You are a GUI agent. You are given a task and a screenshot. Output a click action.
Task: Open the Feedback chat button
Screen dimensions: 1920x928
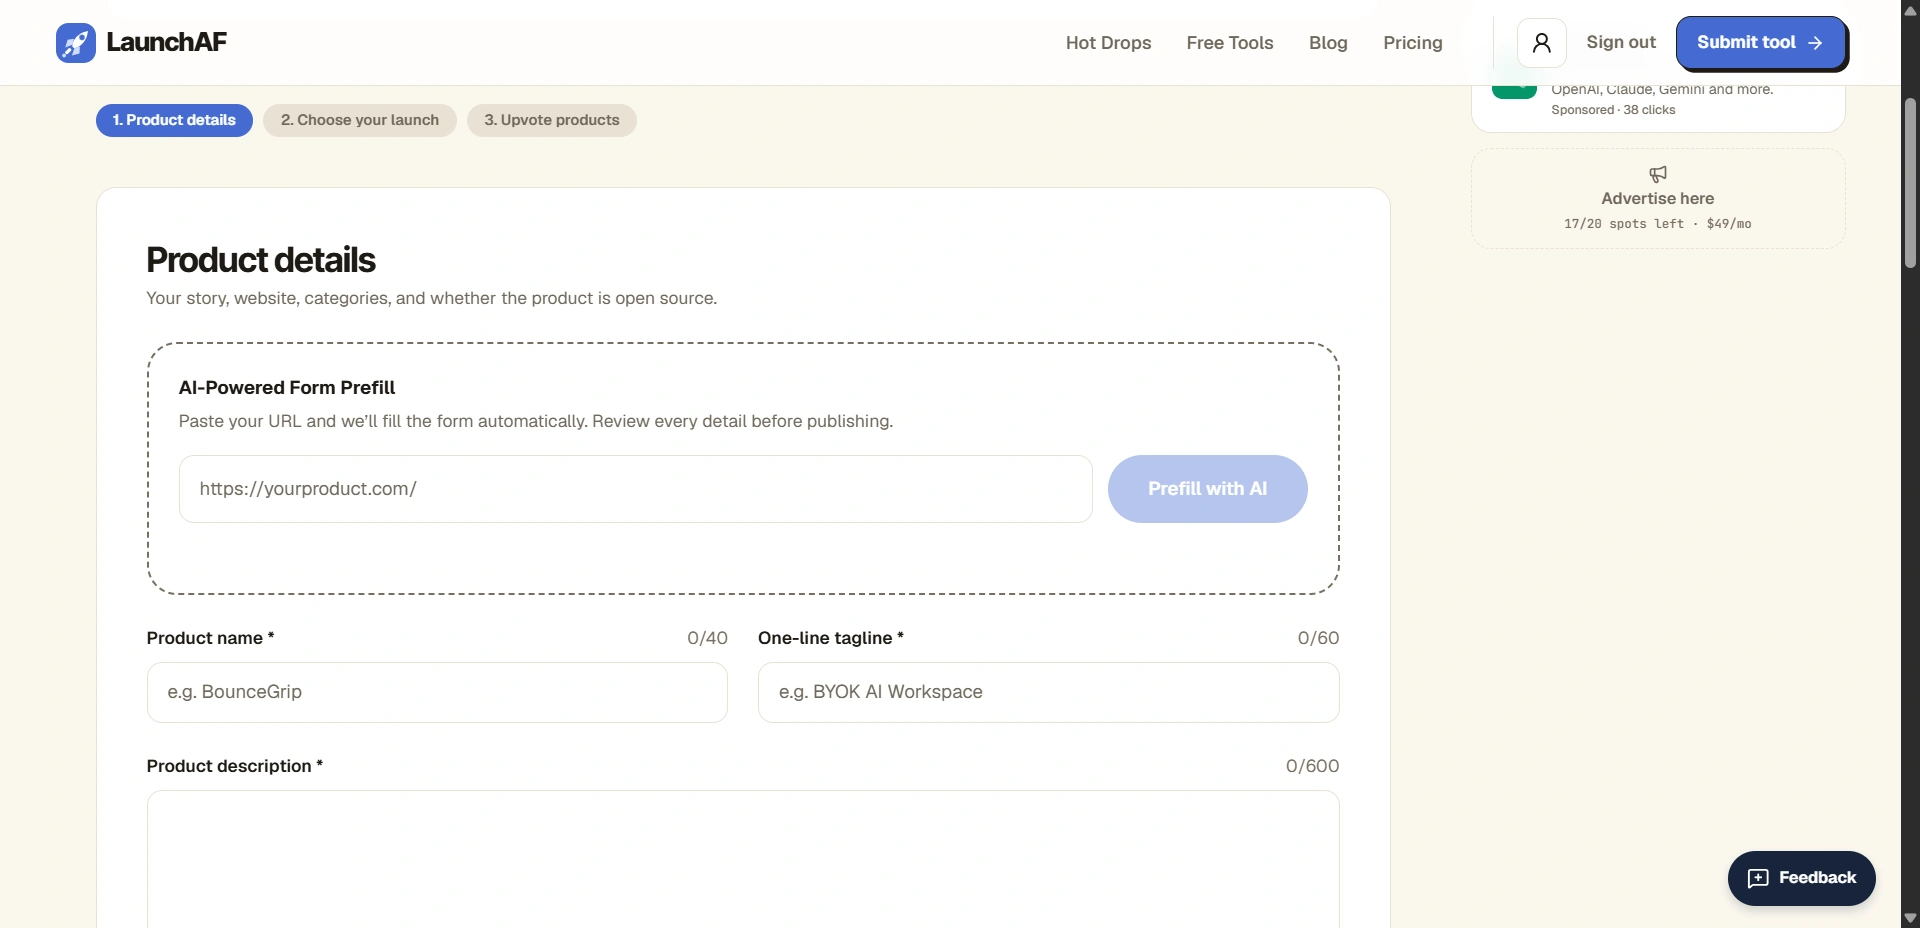coord(1802,878)
